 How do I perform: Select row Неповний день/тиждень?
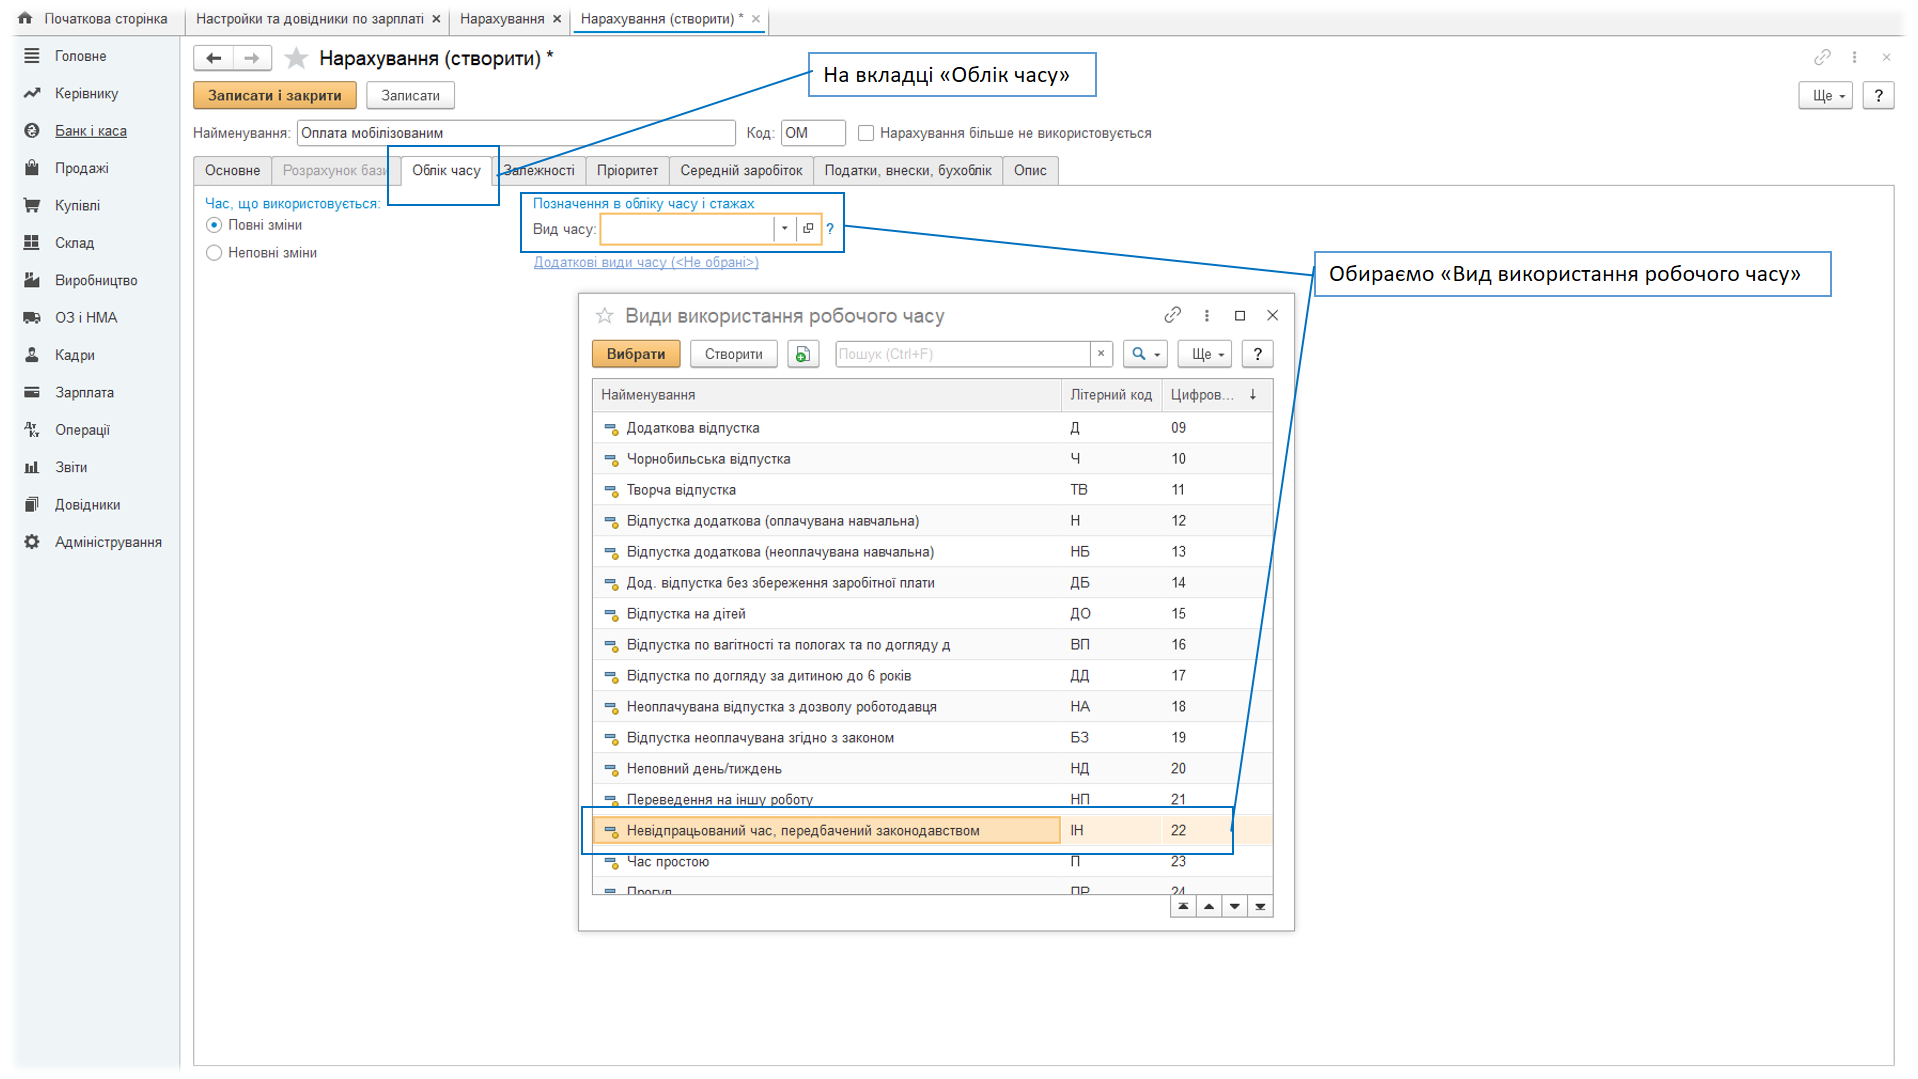(x=932, y=769)
